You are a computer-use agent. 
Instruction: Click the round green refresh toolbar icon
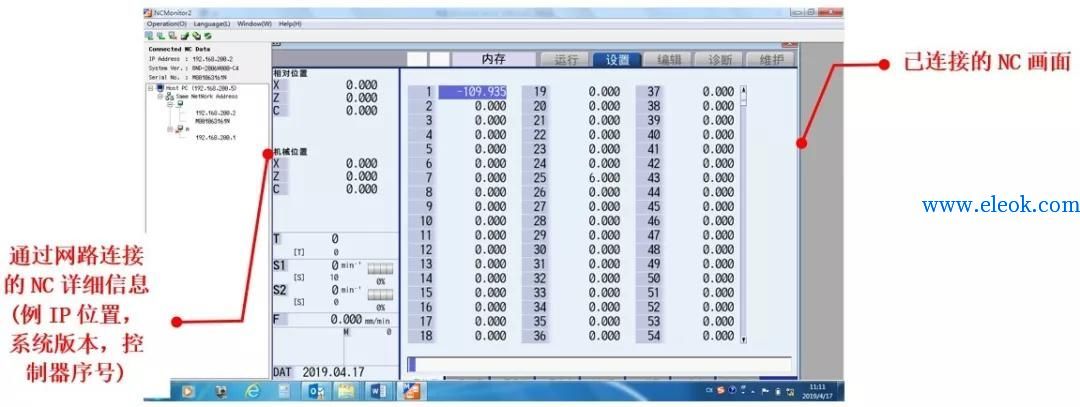tap(207, 36)
